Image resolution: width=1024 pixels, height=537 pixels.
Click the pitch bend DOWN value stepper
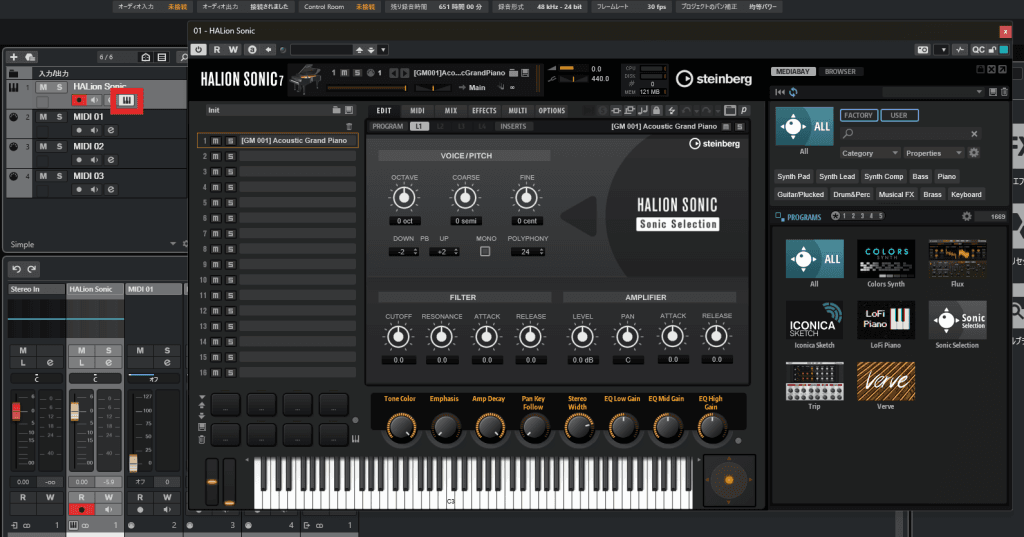404,252
